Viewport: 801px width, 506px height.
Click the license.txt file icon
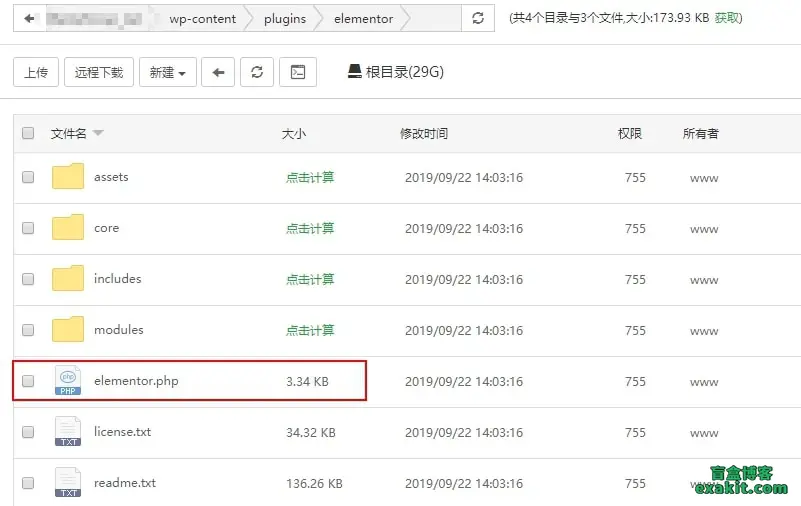(68, 432)
